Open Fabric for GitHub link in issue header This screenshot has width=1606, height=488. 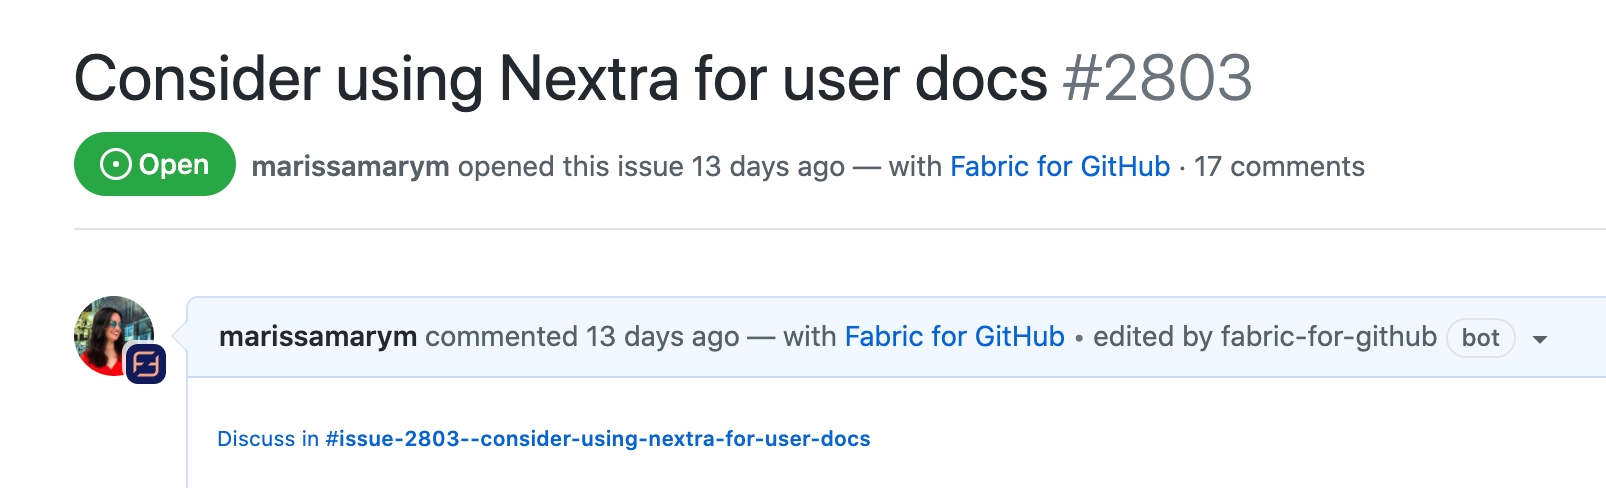1059,166
